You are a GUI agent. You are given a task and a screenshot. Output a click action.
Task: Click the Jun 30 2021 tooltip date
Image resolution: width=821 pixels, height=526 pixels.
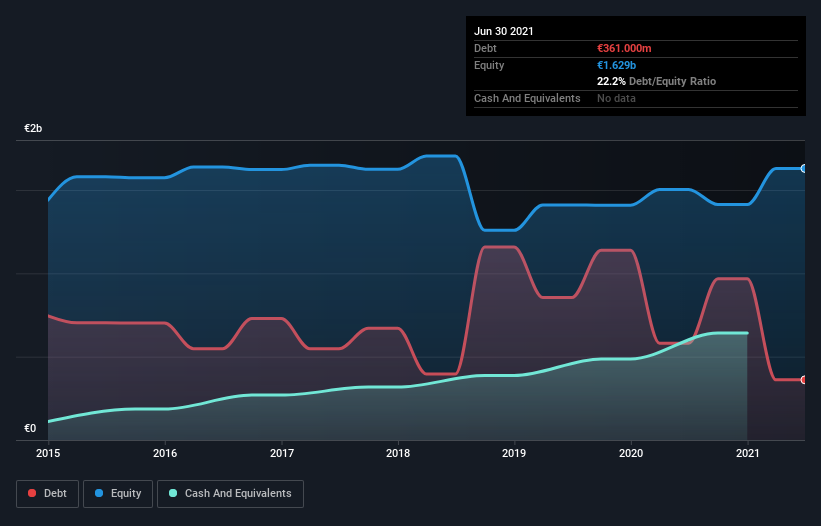click(x=504, y=31)
